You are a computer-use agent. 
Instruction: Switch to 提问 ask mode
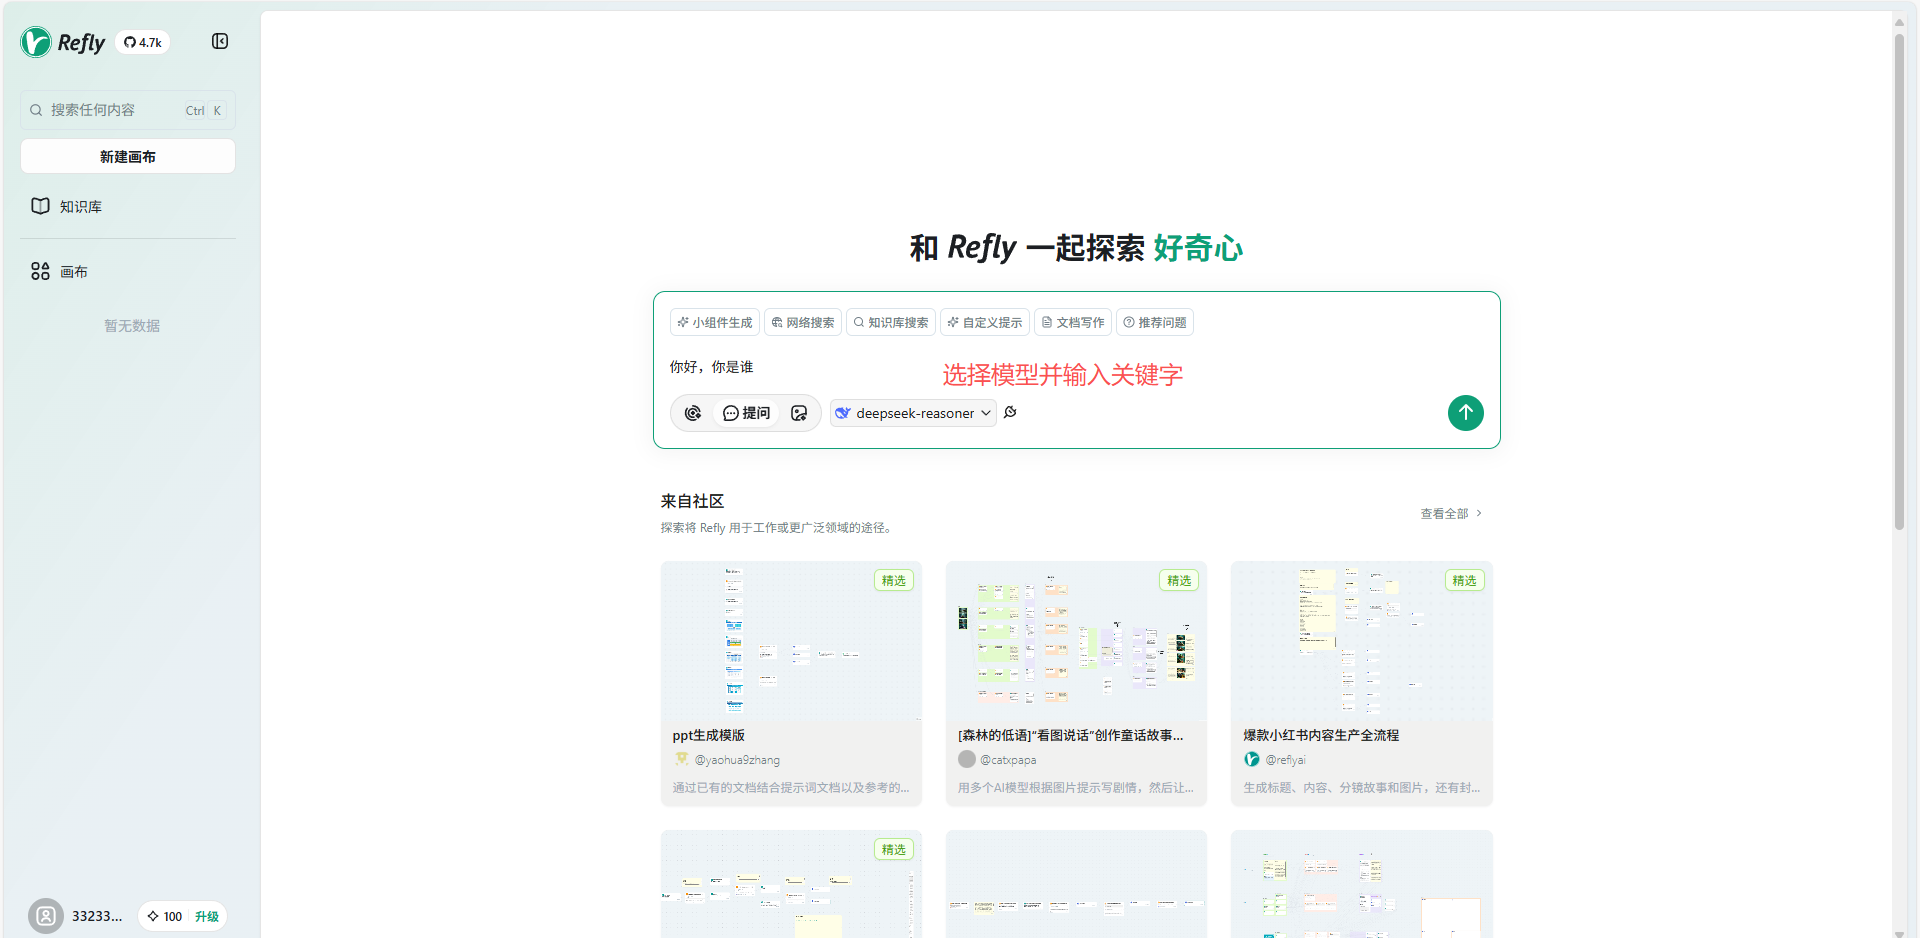point(747,413)
